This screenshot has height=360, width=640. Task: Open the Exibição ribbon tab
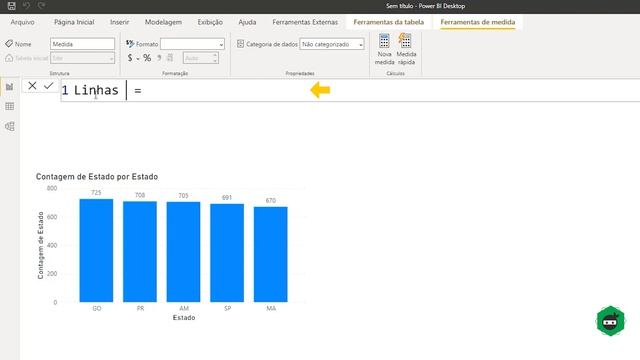click(x=210, y=22)
